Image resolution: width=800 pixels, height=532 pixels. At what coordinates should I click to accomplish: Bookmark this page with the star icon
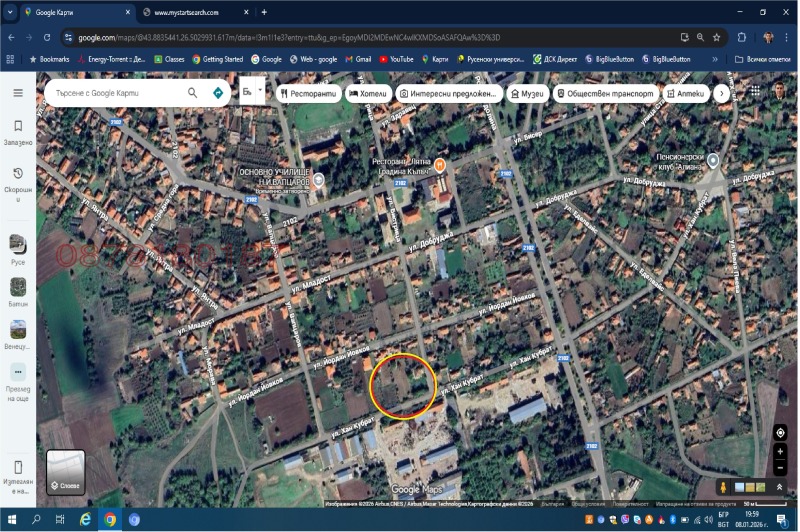pyautogui.click(x=716, y=37)
